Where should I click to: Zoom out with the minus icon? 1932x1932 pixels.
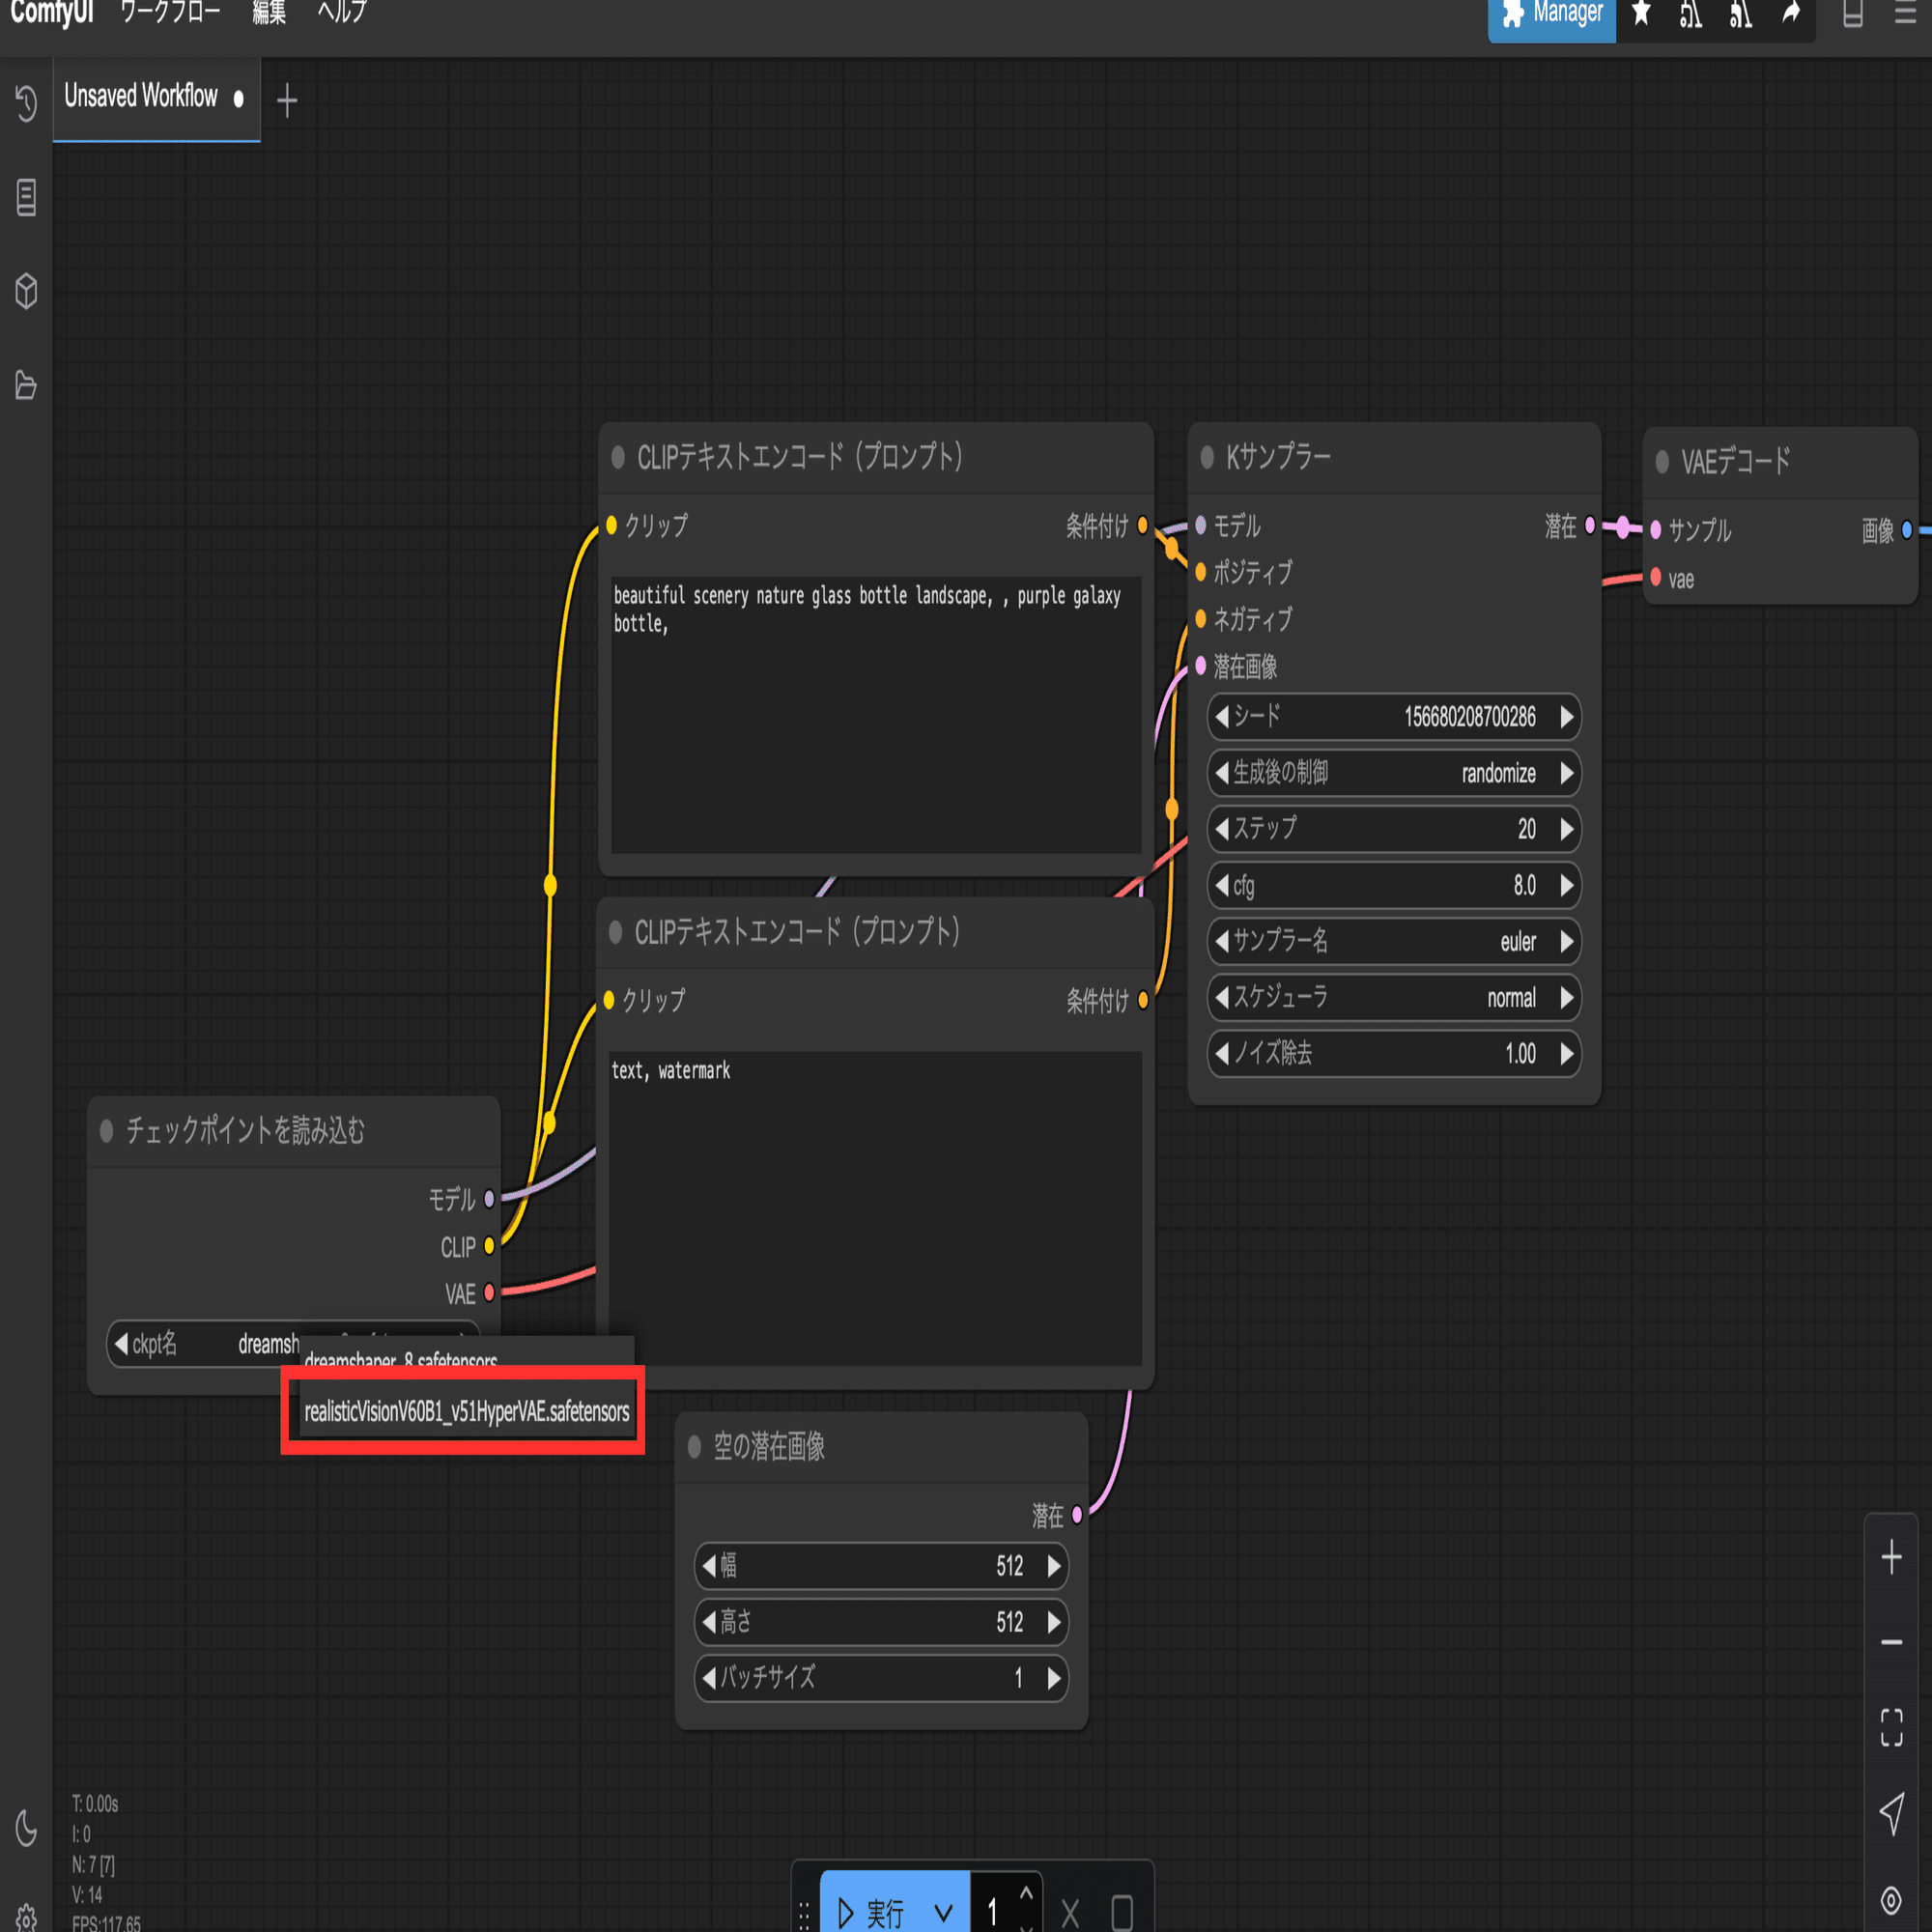click(x=1891, y=1642)
